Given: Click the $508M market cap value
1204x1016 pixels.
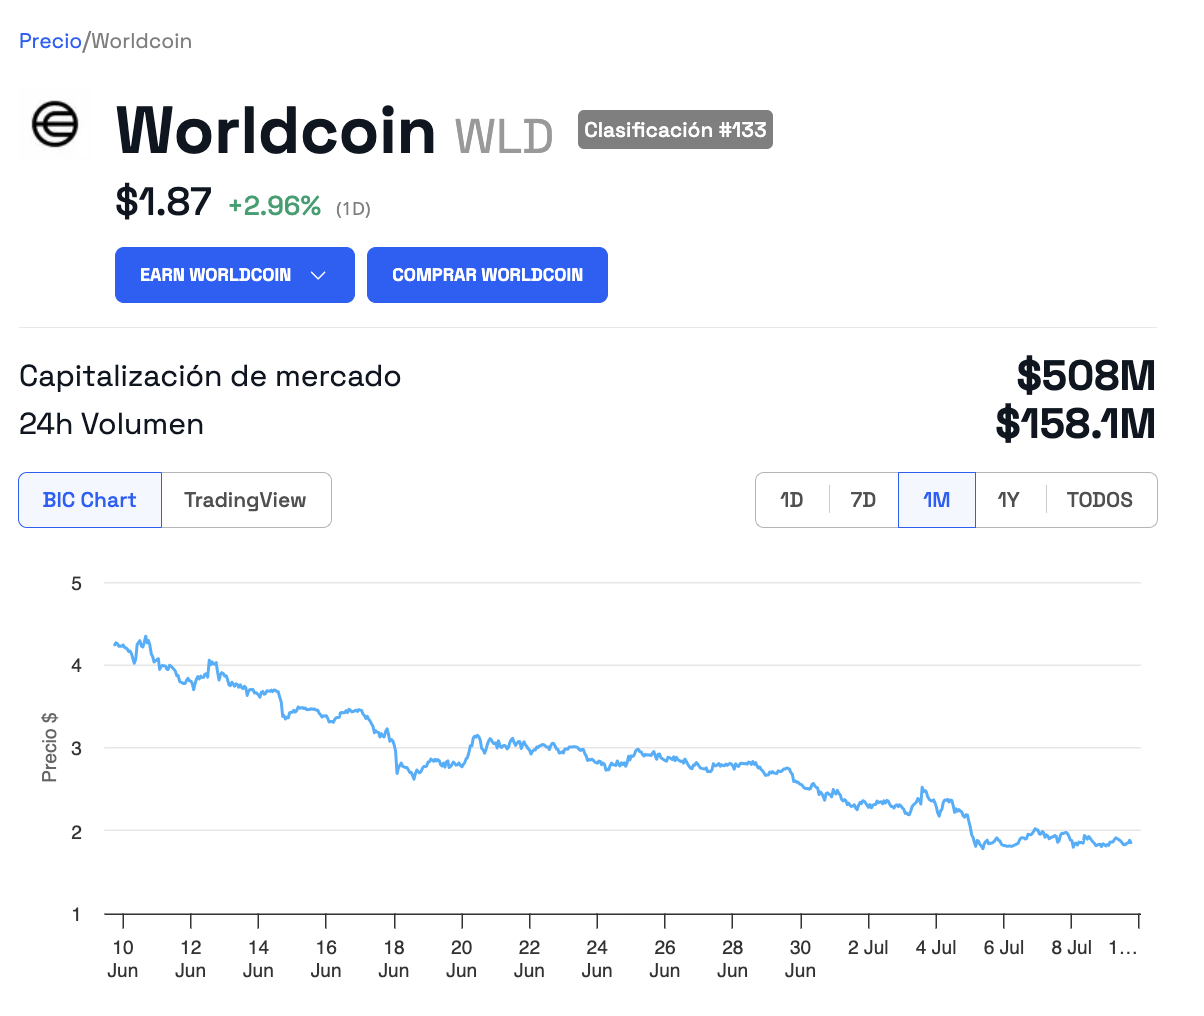Looking at the screenshot, I should click(1086, 376).
